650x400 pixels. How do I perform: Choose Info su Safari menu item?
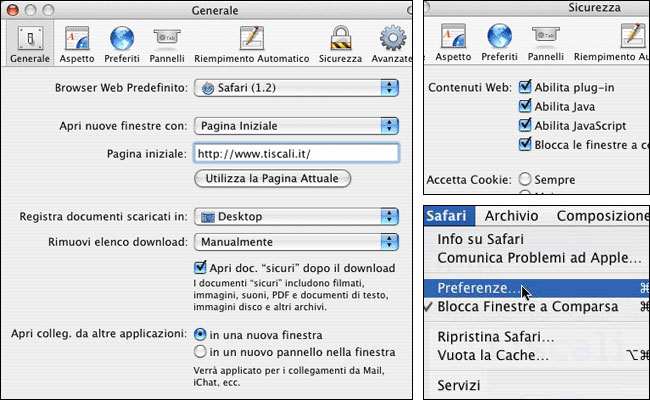coord(536,239)
